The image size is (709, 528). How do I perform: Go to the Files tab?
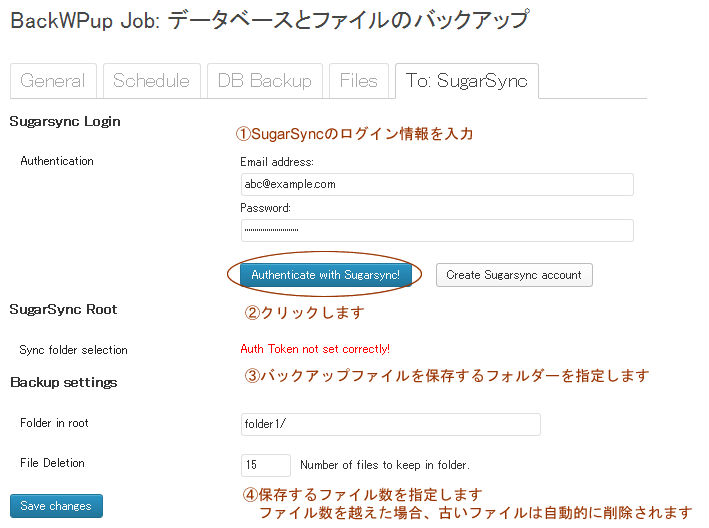(x=359, y=81)
